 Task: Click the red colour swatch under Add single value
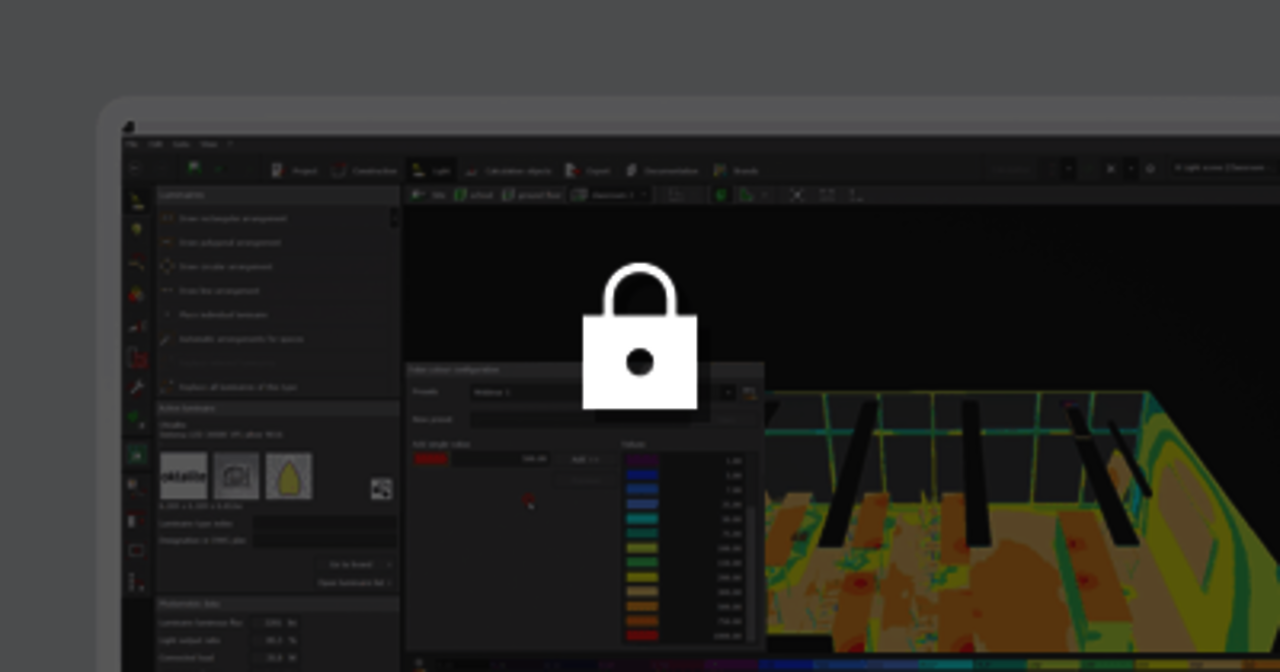tap(431, 459)
